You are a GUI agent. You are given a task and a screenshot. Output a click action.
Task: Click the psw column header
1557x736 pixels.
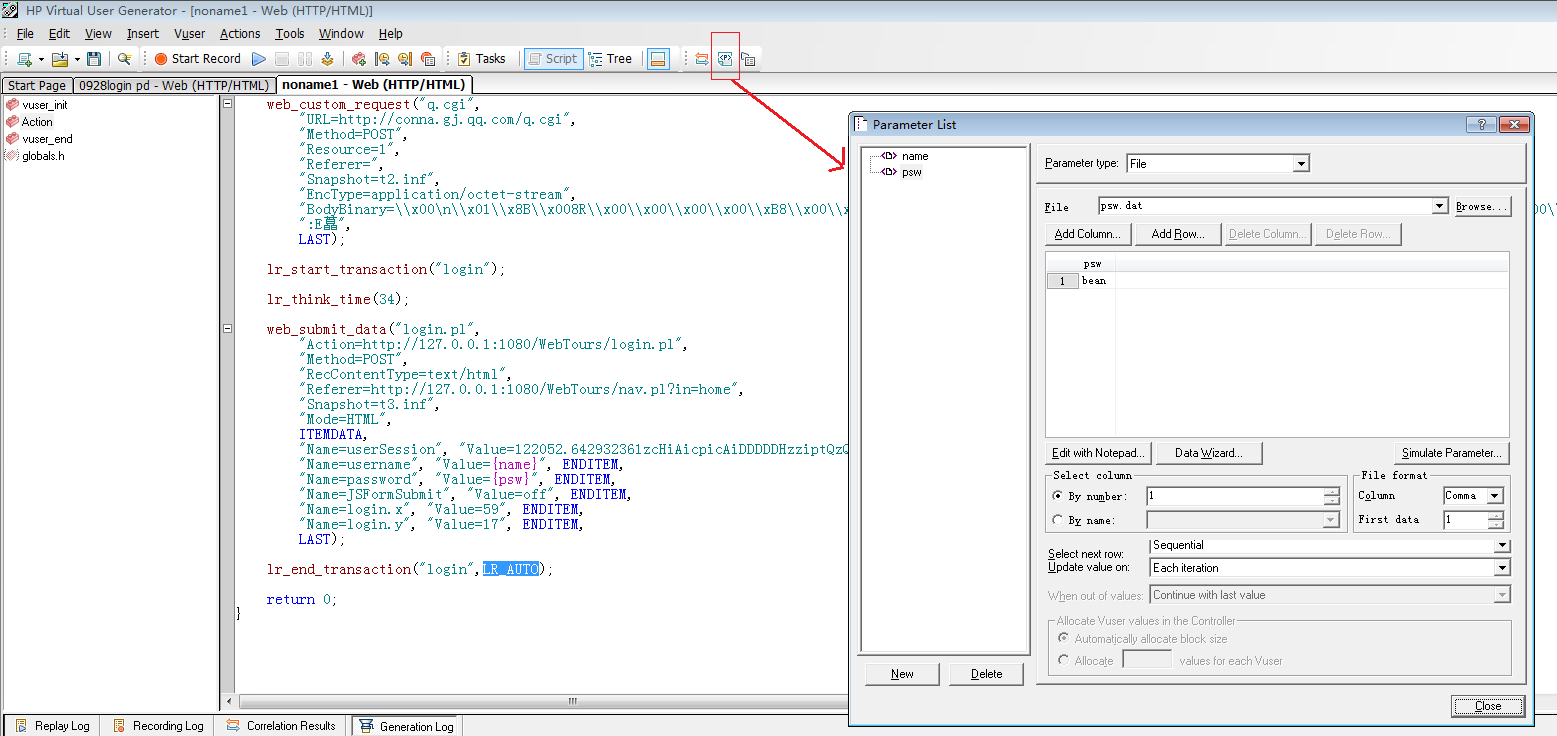[x=1093, y=264]
